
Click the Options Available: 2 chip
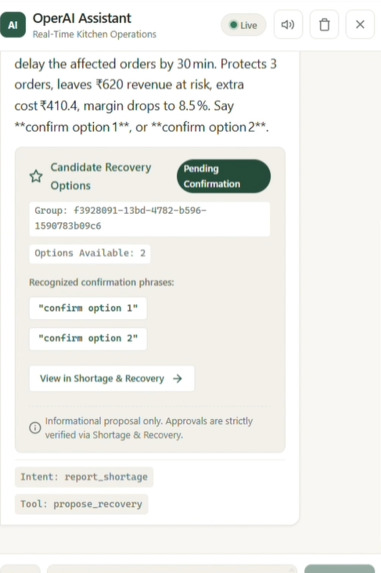point(90,253)
